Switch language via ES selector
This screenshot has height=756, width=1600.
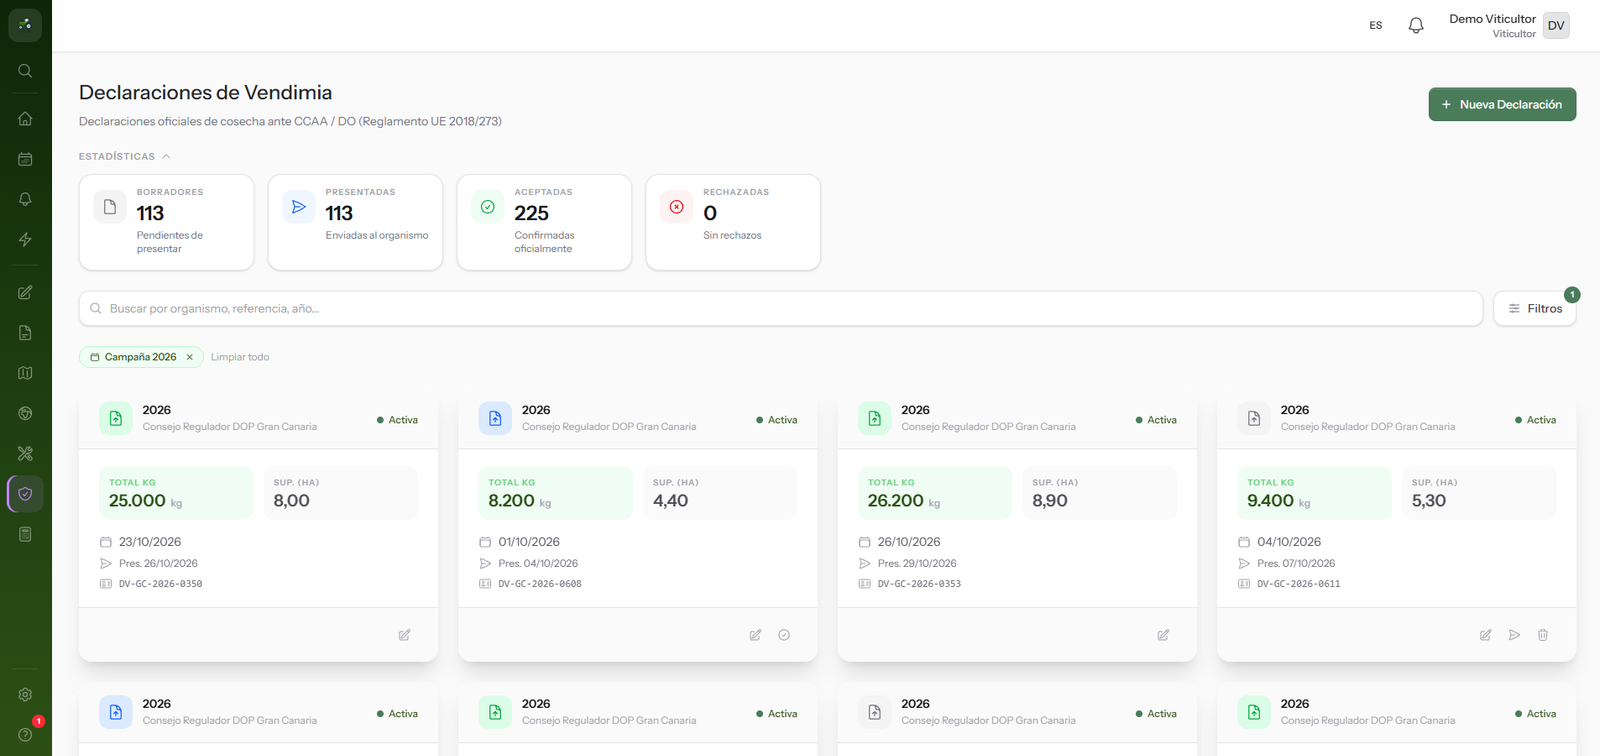tap(1376, 26)
